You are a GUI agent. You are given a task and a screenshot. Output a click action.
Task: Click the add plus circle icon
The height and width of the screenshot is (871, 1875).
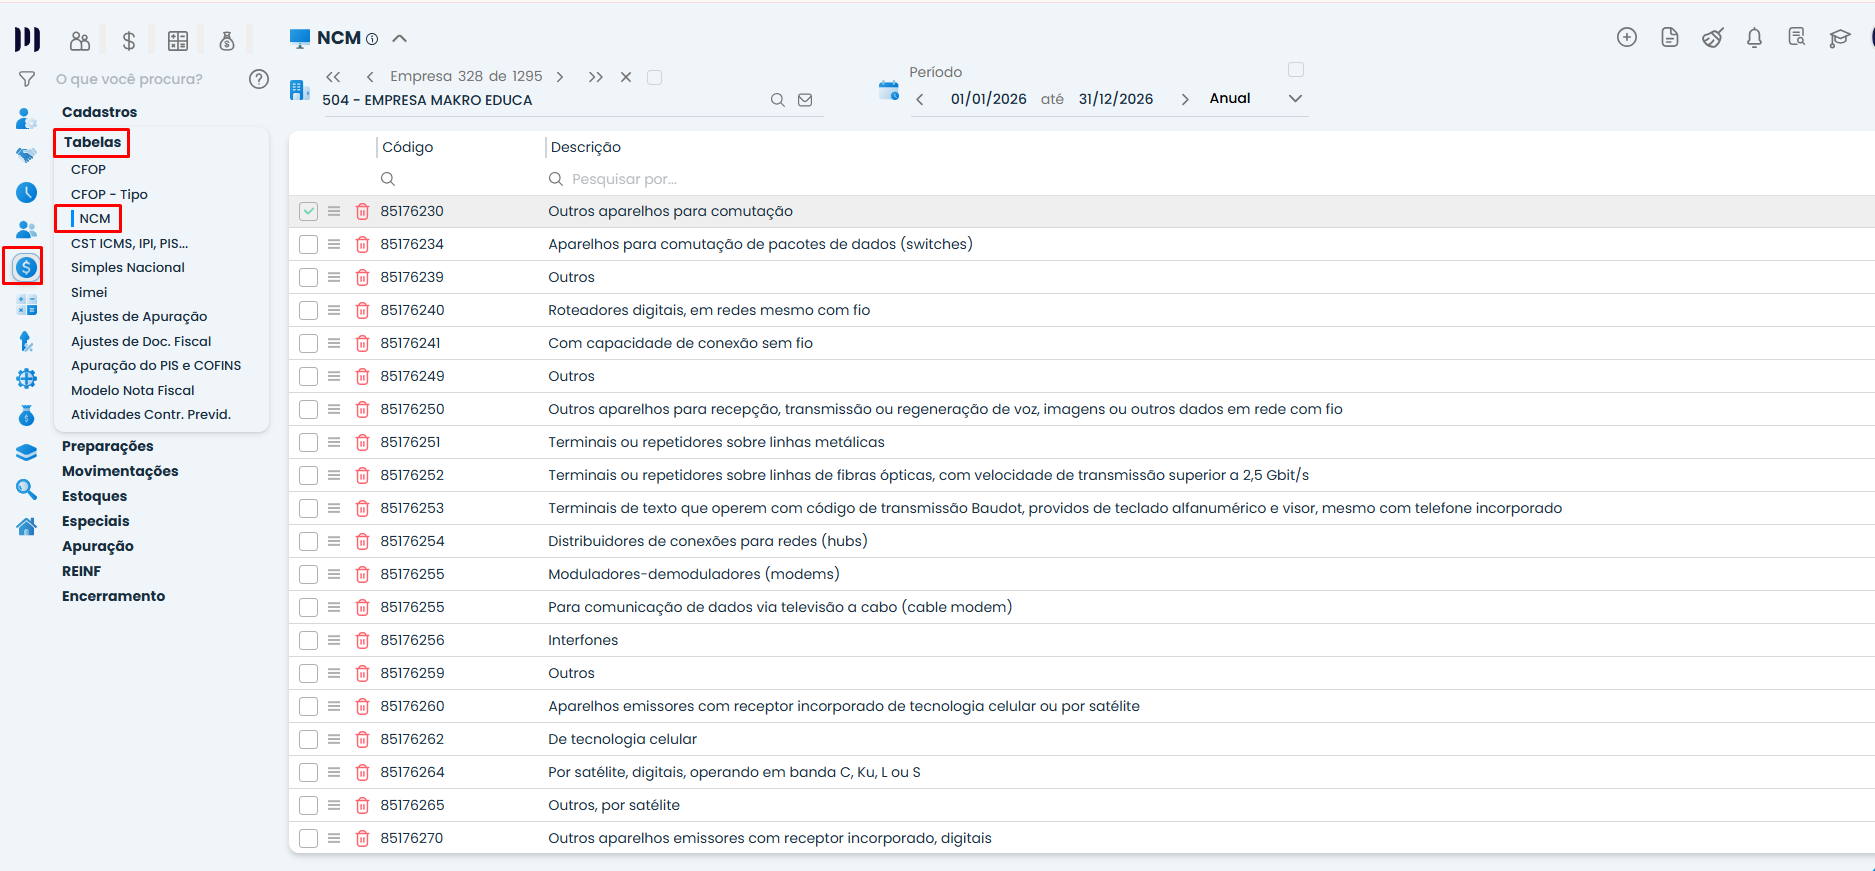(1627, 38)
